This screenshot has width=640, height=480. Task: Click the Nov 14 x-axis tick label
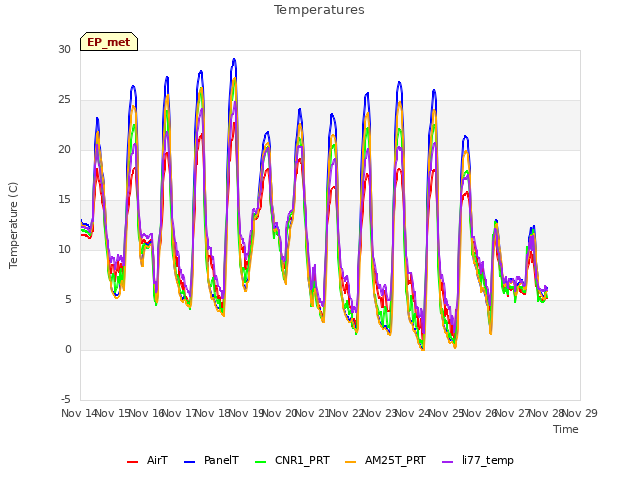coord(79,413)
